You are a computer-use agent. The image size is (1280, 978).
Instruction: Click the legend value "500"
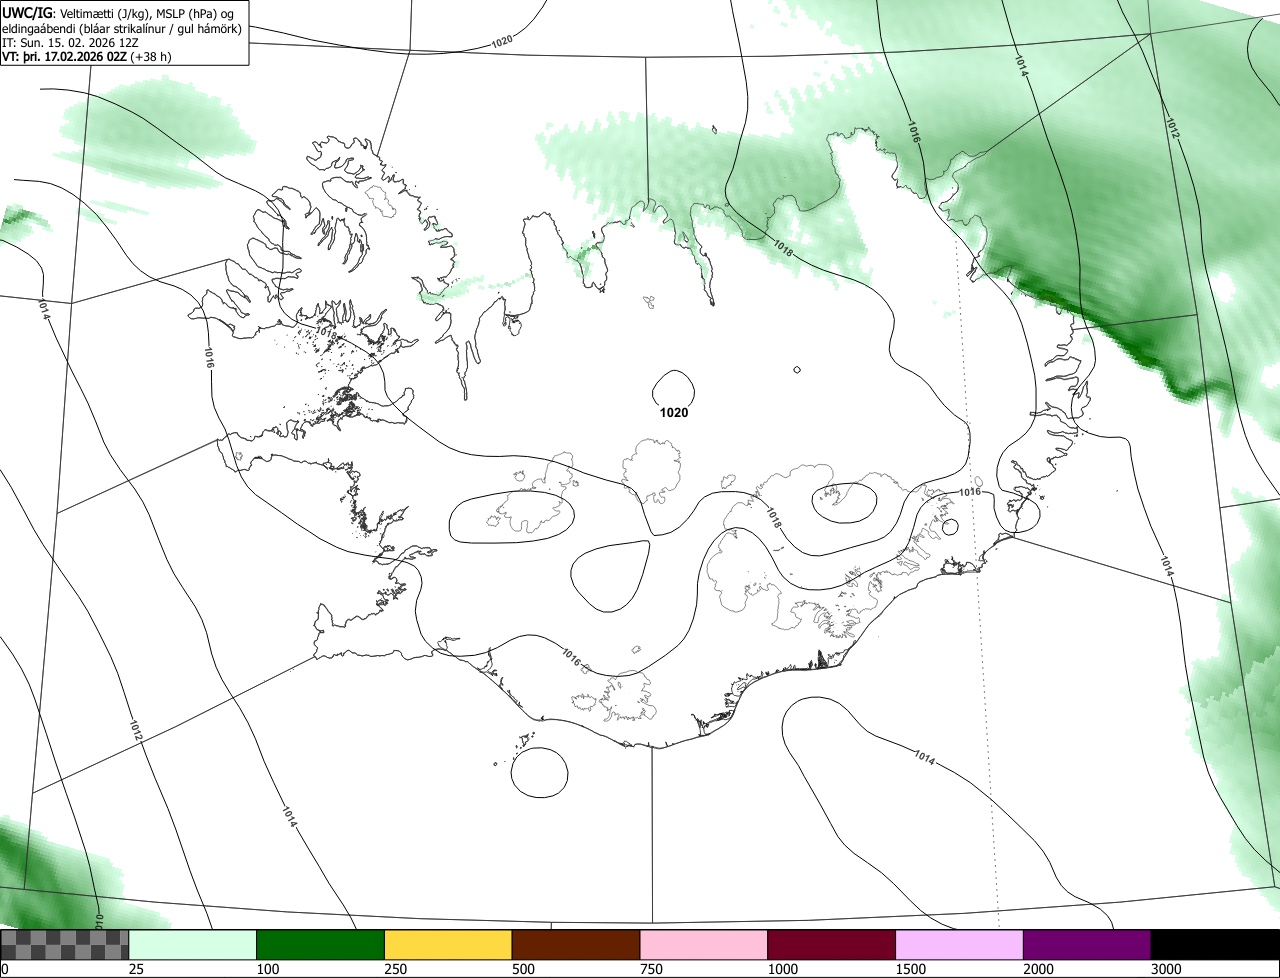point(524,969)
